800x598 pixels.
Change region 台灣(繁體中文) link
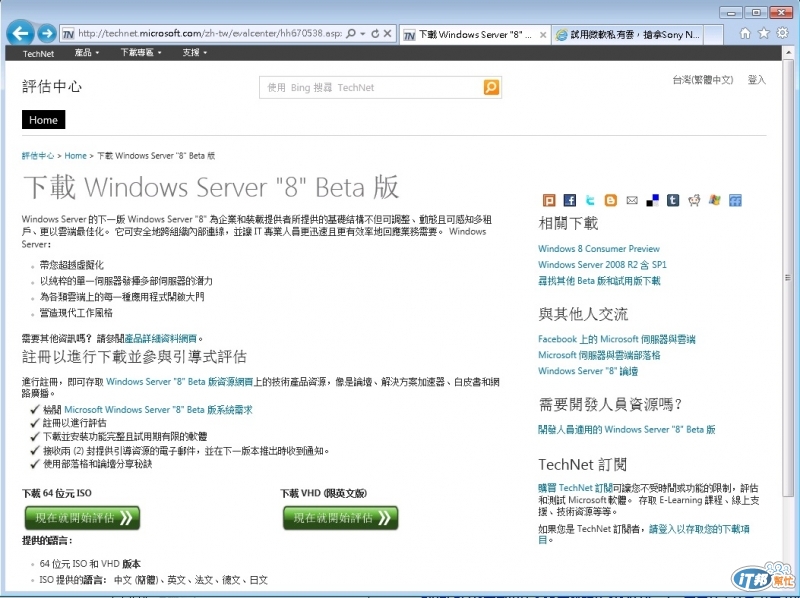(703, 80)
